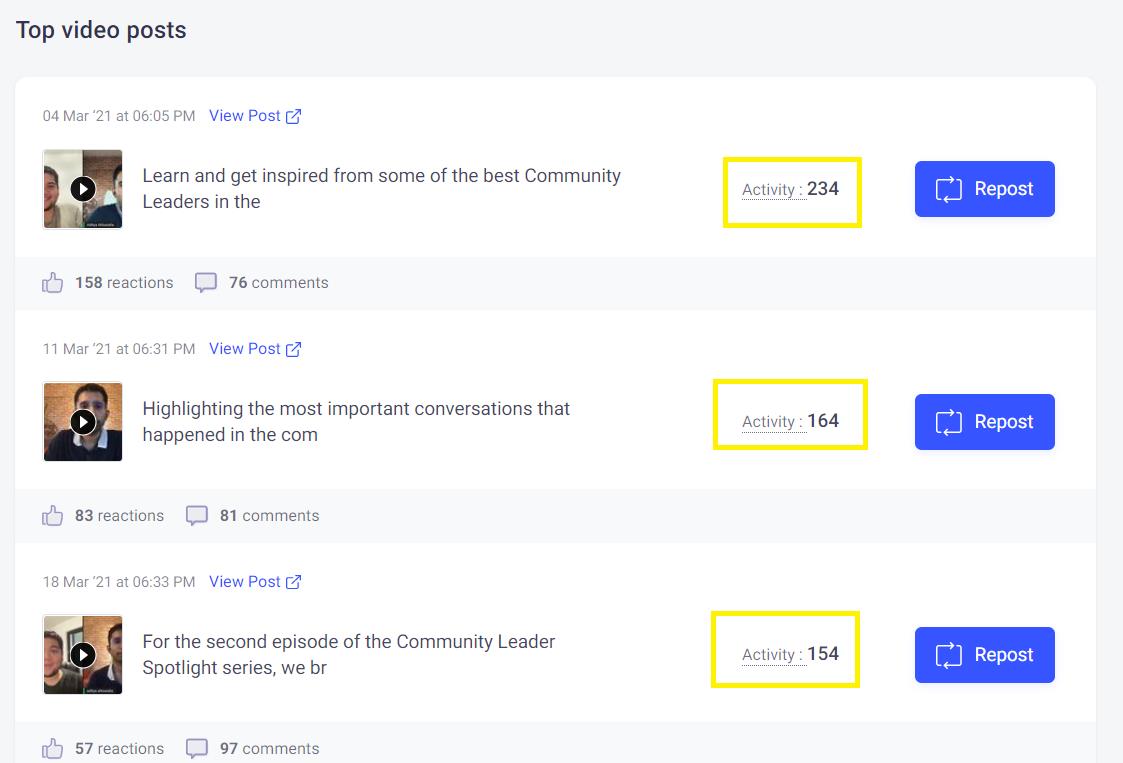Repost the Community Leaders video
1123x763 pixels.
[x=984, y=188]
